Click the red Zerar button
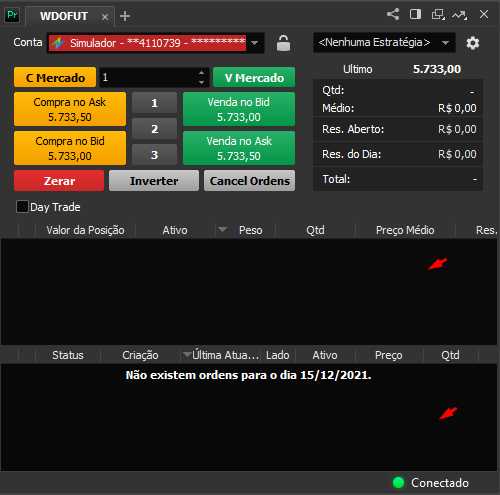 tap(59, 181)
